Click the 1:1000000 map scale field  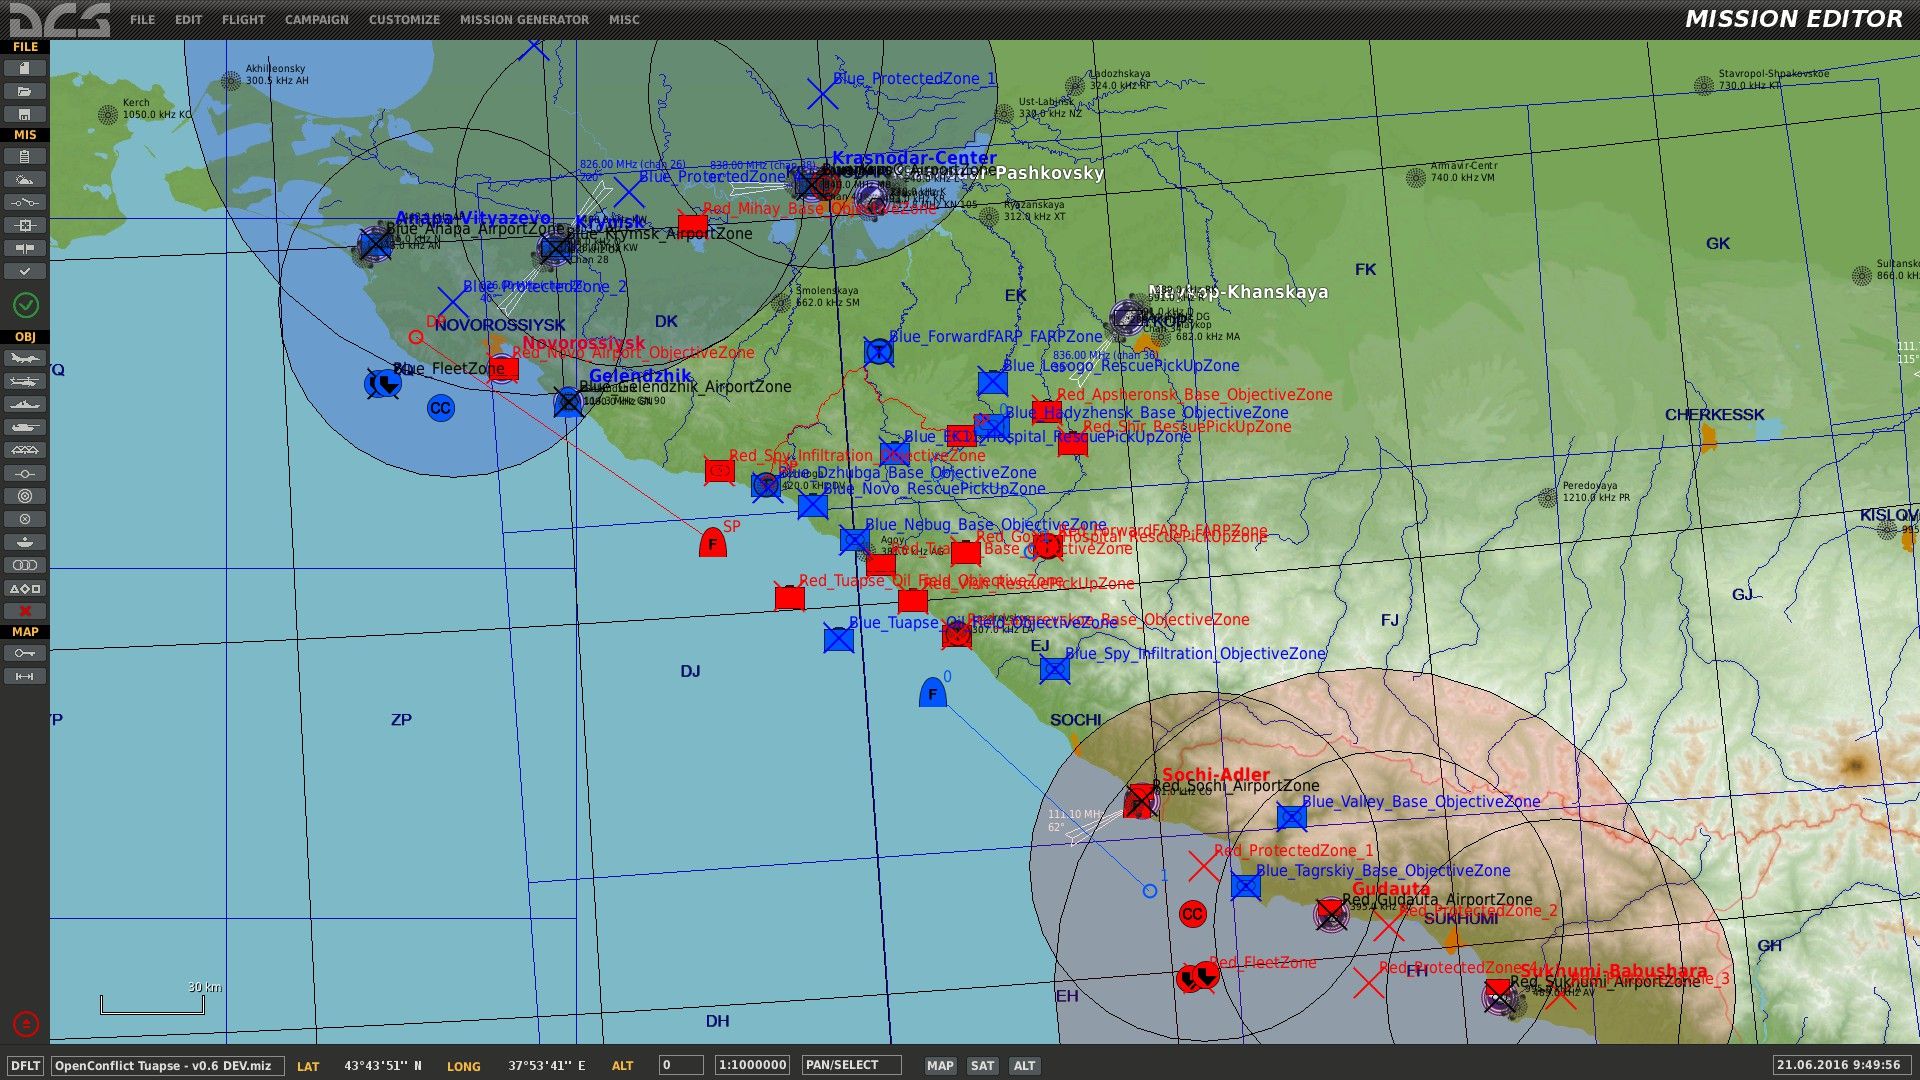(x=752, y=1065)
